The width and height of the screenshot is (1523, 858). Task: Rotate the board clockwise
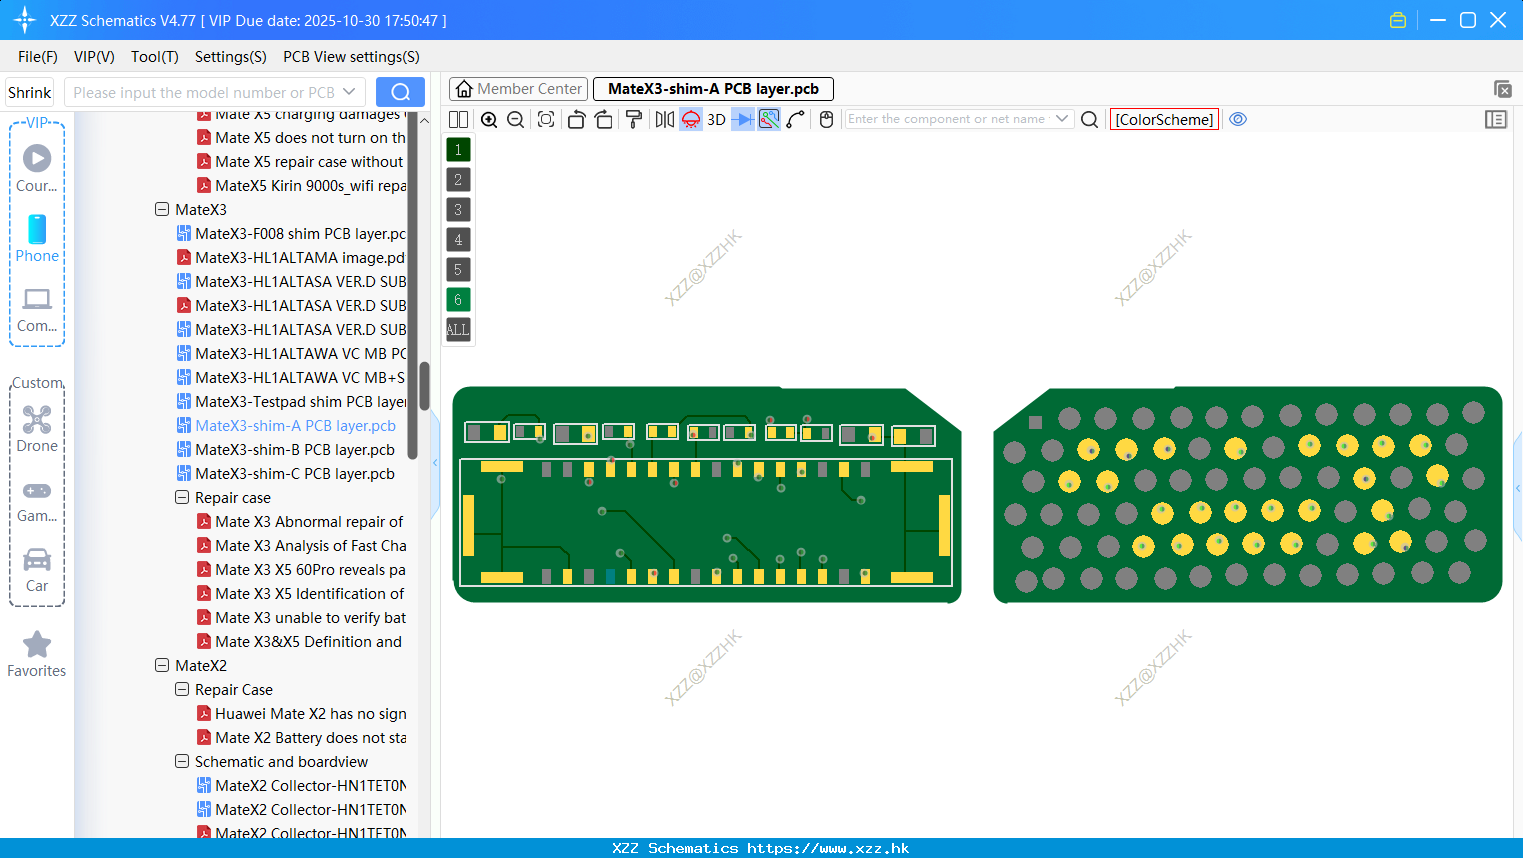click(x=604, y=119)
